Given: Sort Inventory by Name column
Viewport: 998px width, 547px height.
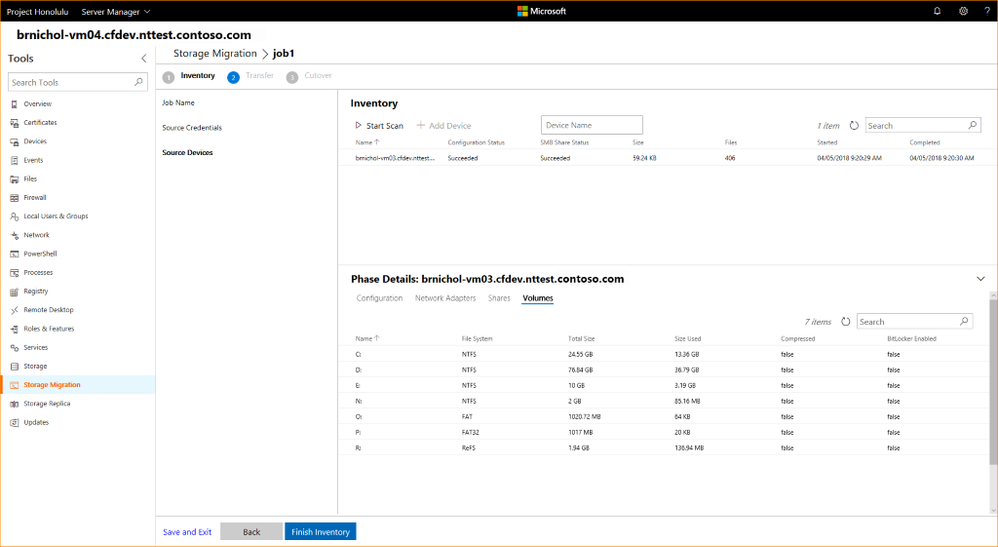Looking at the screenshot, I should tap(367, 143).
